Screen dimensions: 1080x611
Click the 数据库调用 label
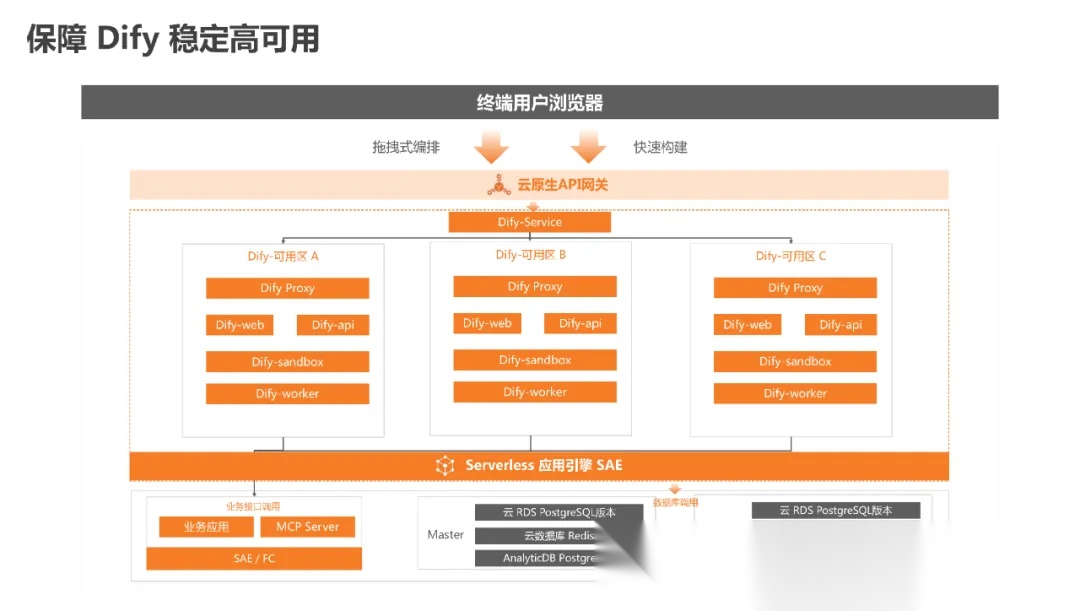675,503
